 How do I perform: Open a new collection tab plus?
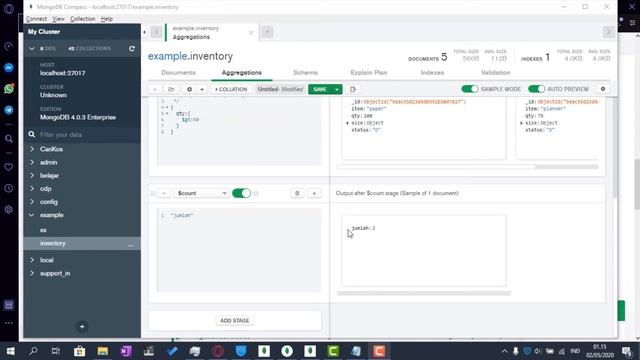267,32
